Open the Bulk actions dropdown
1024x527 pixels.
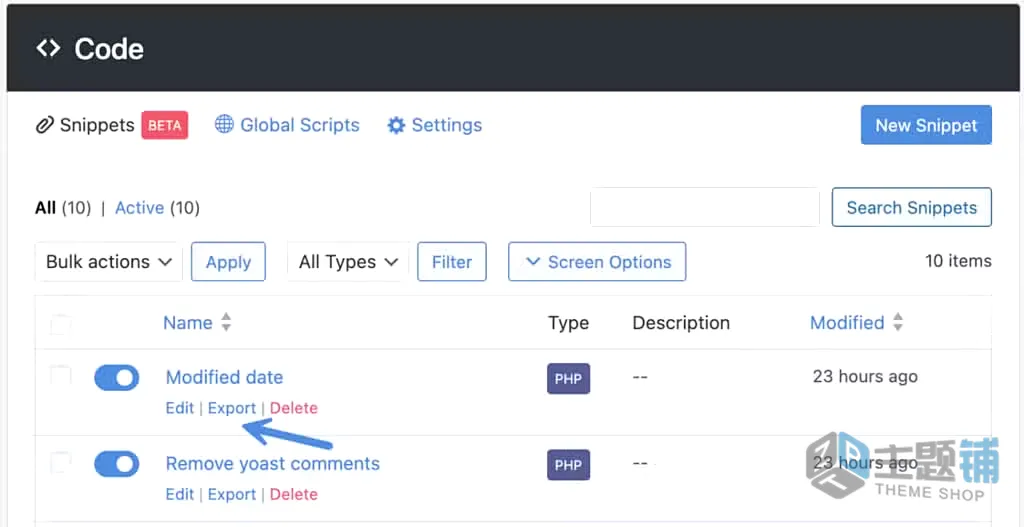point(108,262)
